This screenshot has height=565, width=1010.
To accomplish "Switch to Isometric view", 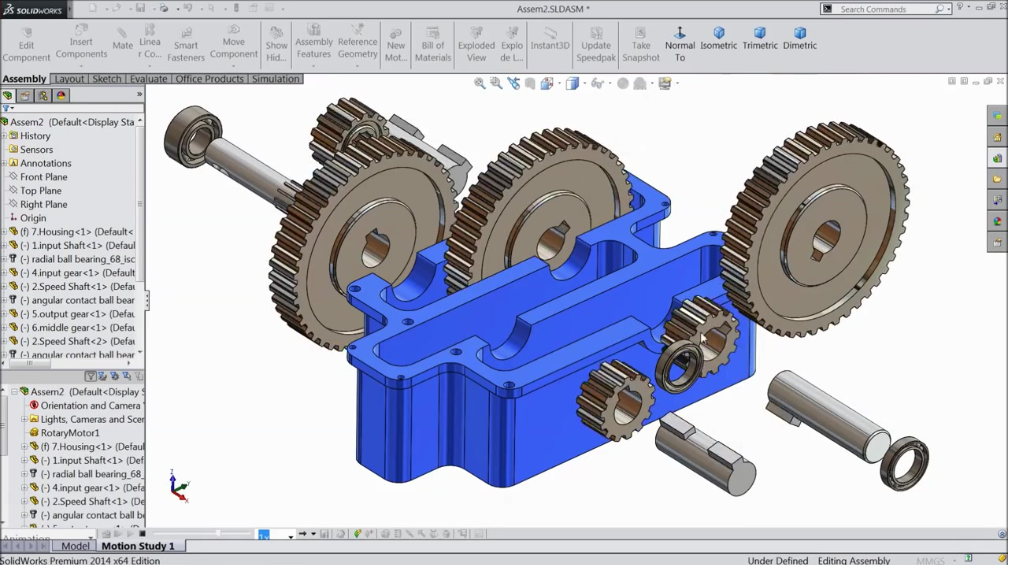I will pyautogui.click(x=718, y=39).
